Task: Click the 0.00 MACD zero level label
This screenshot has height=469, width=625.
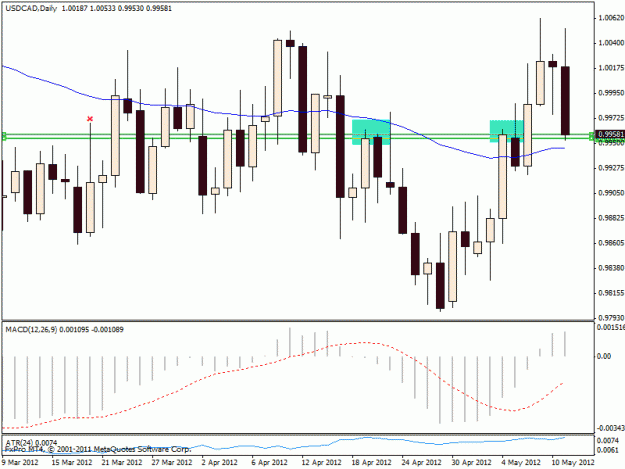Action: (604, 356)
